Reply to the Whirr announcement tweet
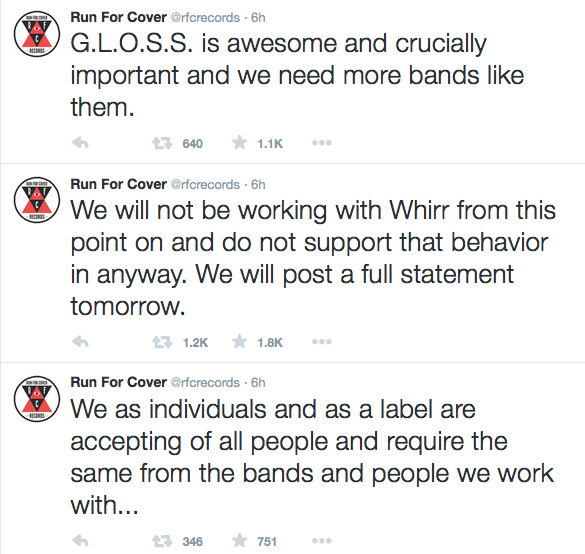 tap(80, 341)
